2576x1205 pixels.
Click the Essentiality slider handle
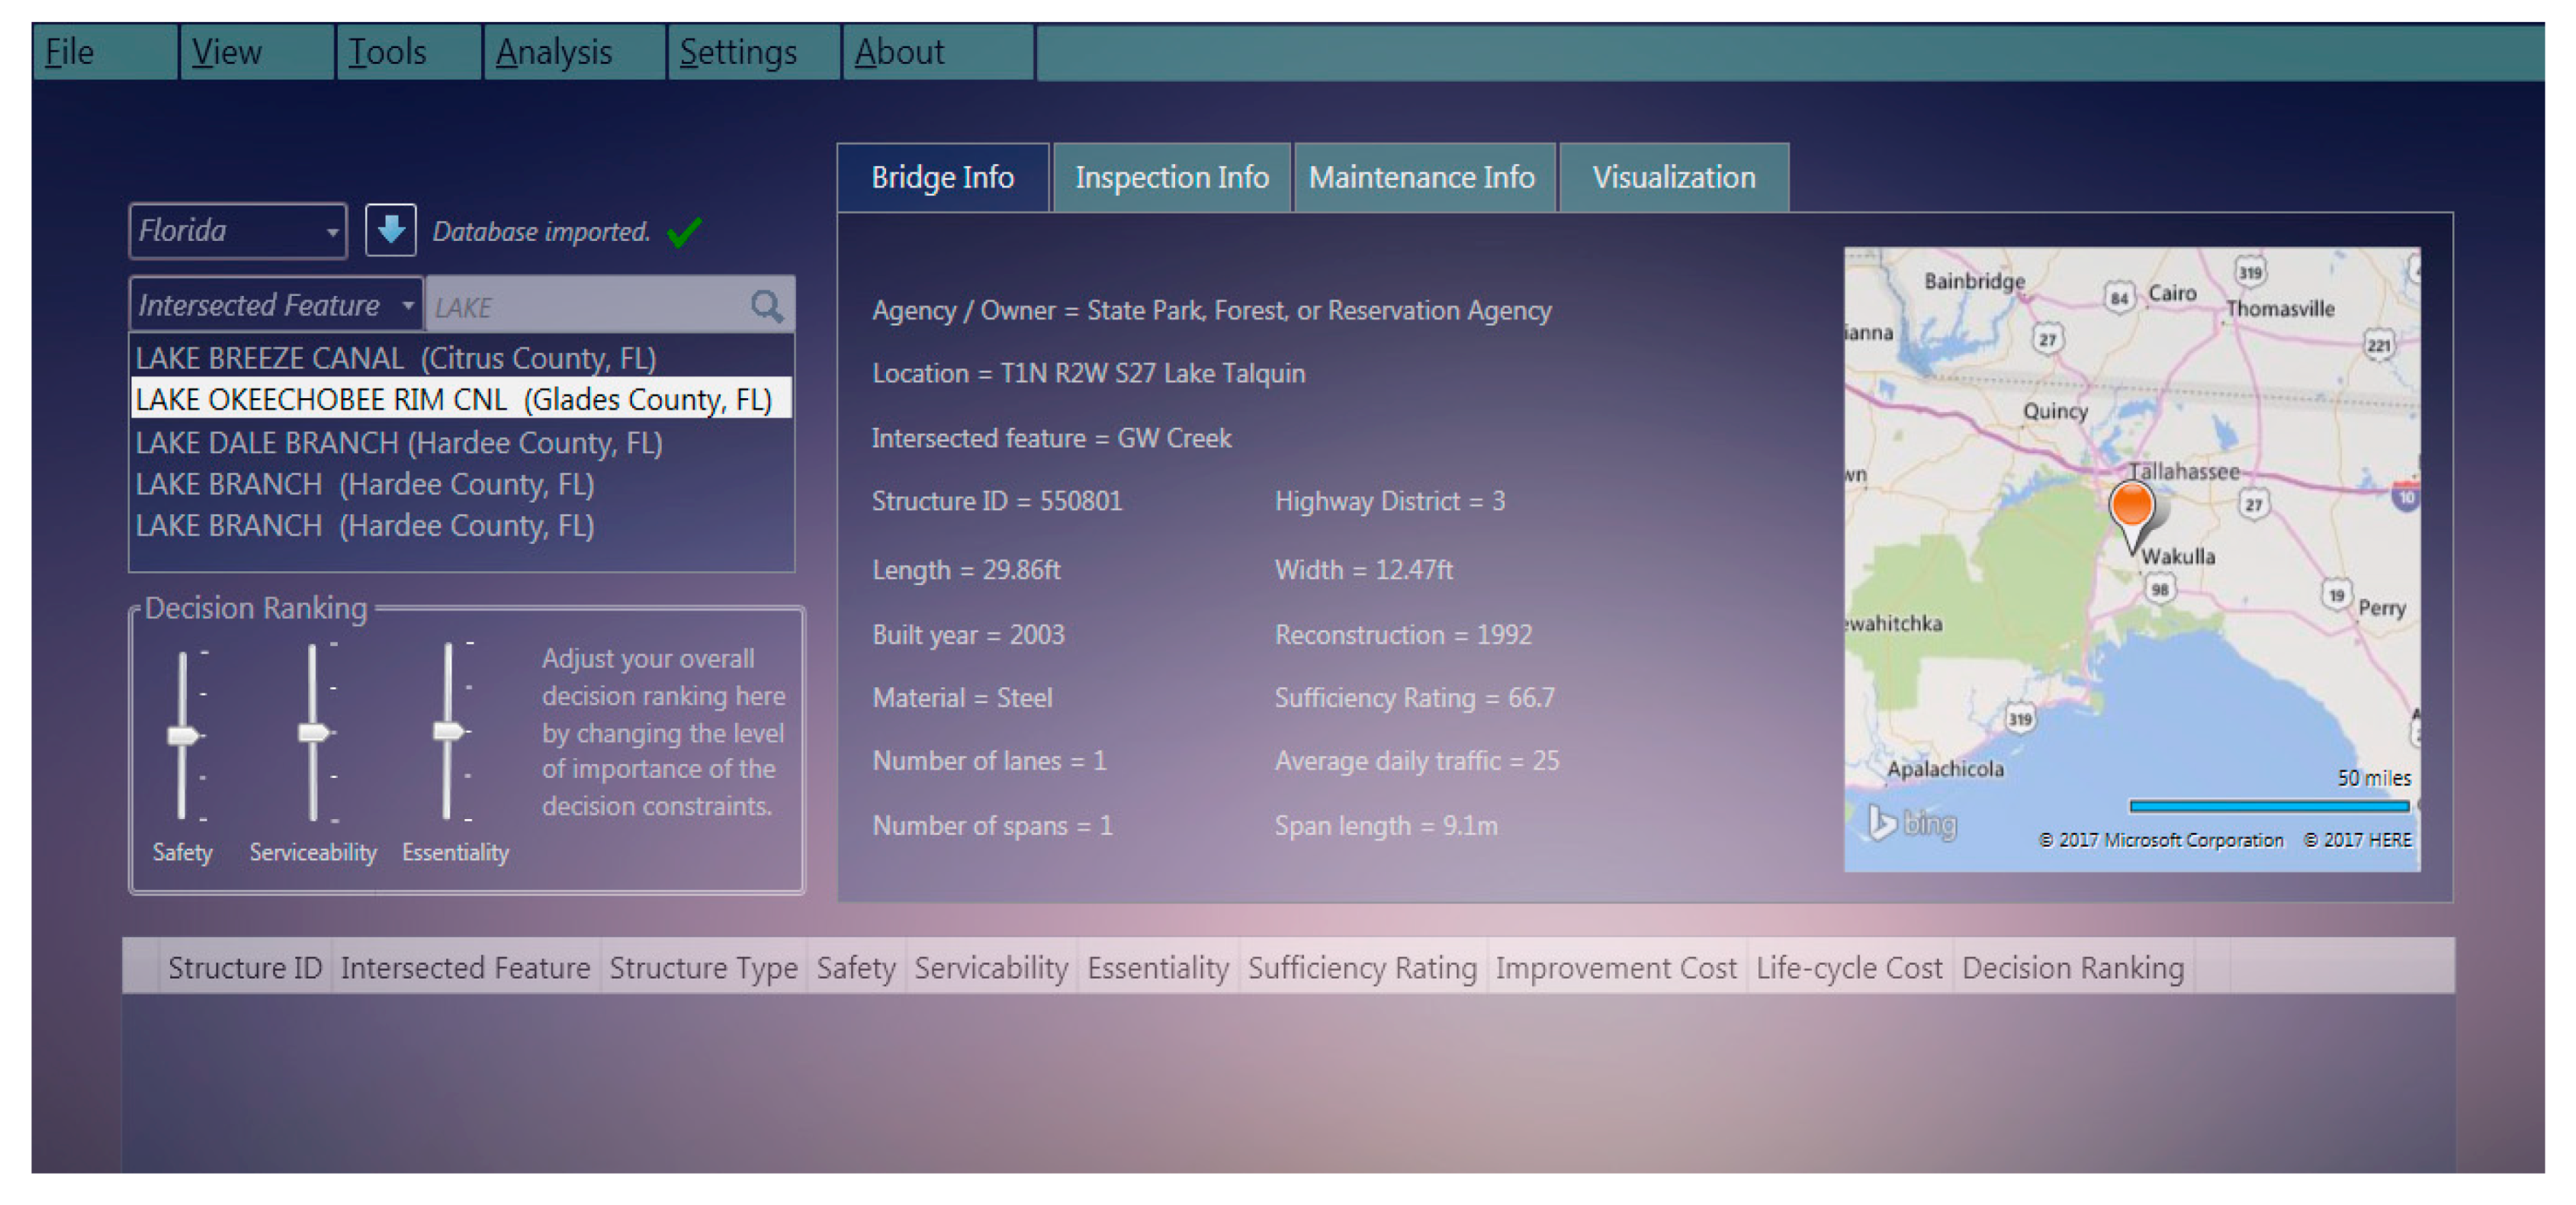tap(448, 731)
